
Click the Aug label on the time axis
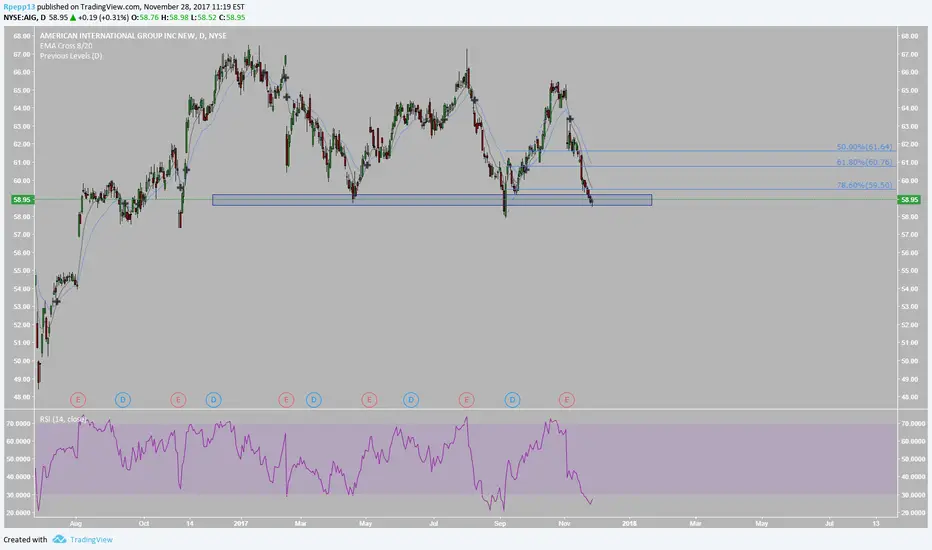75,524
